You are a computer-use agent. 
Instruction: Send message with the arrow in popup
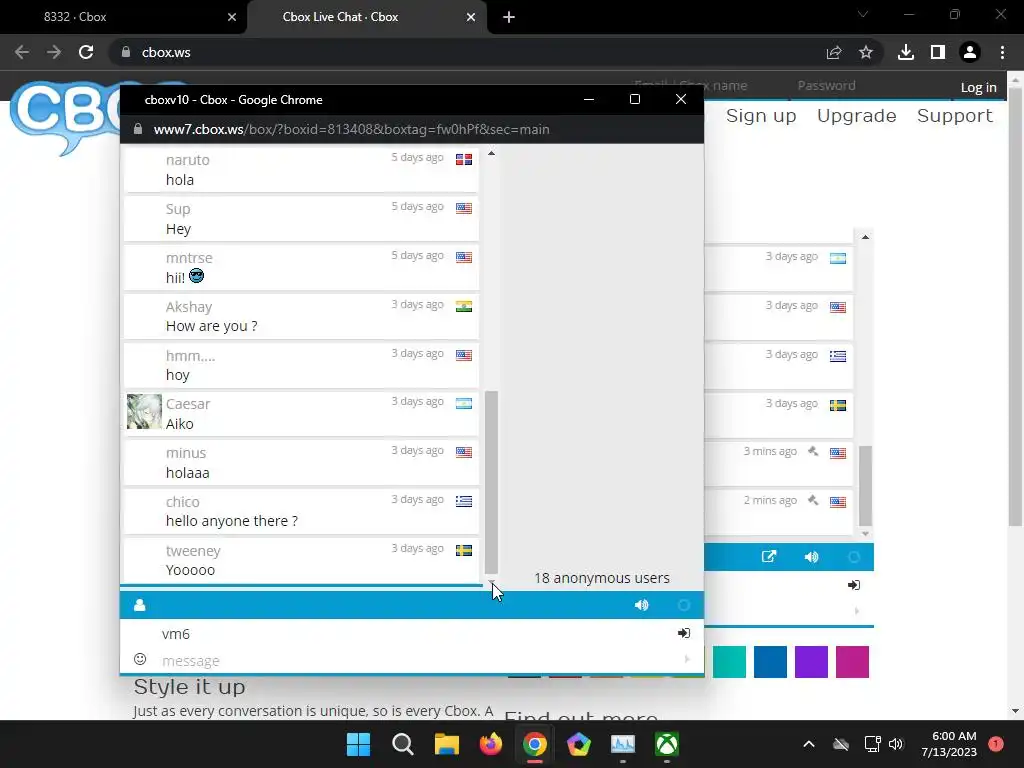point(687,659)
